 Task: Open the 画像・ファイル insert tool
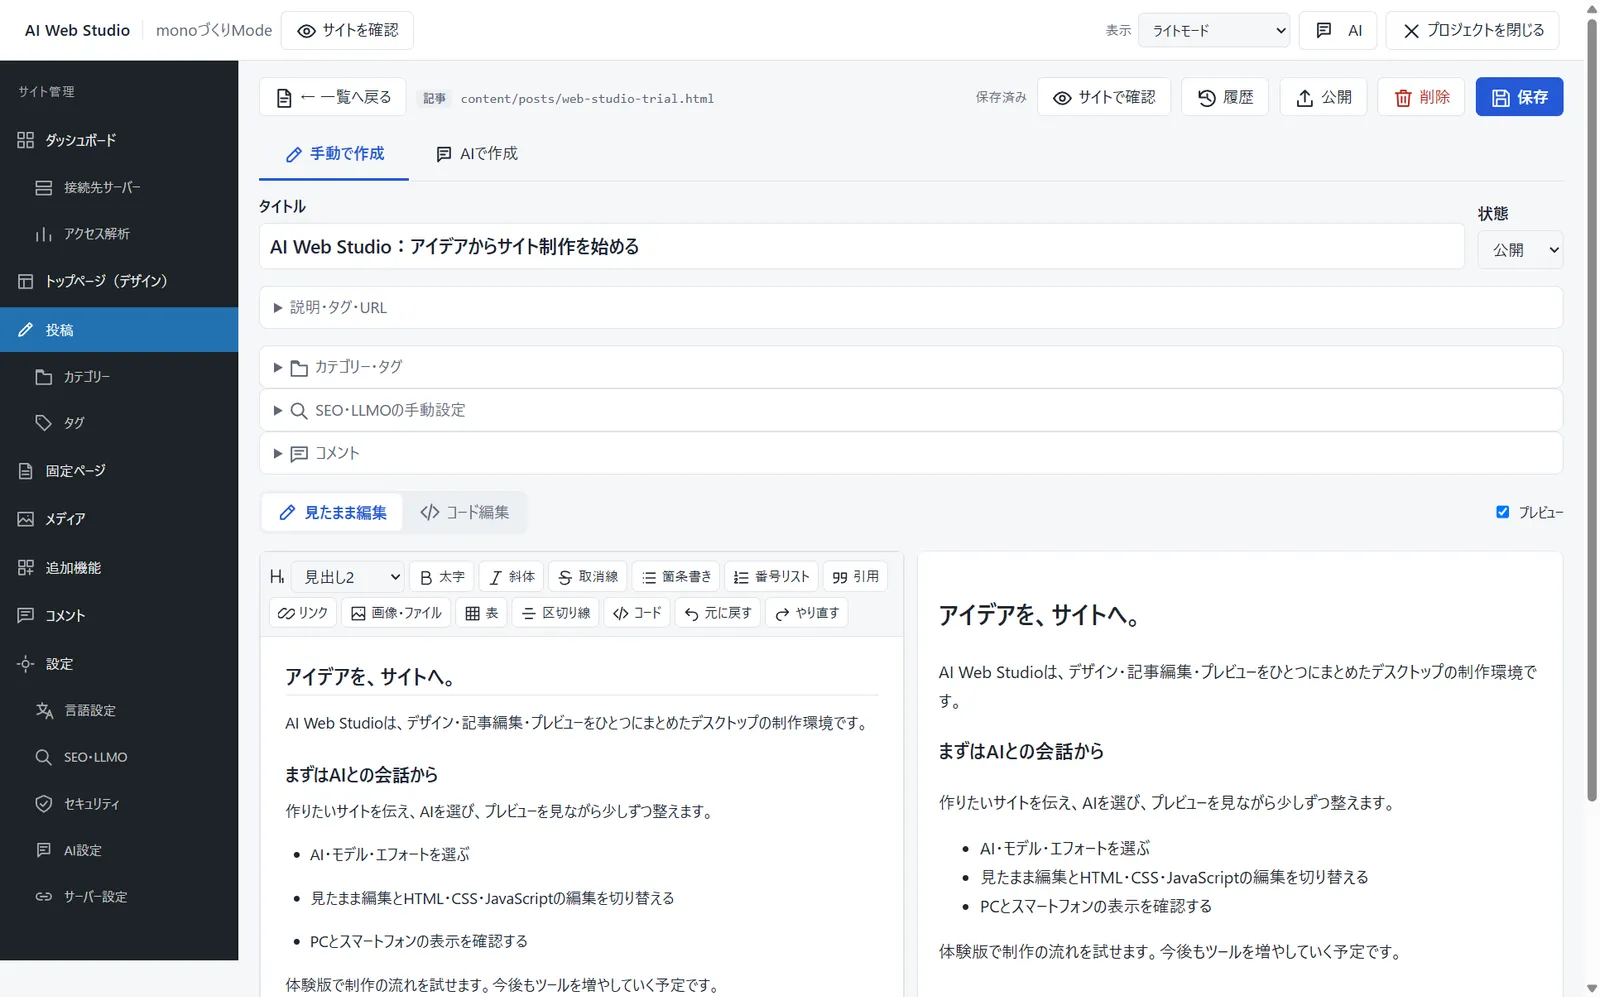396,613
